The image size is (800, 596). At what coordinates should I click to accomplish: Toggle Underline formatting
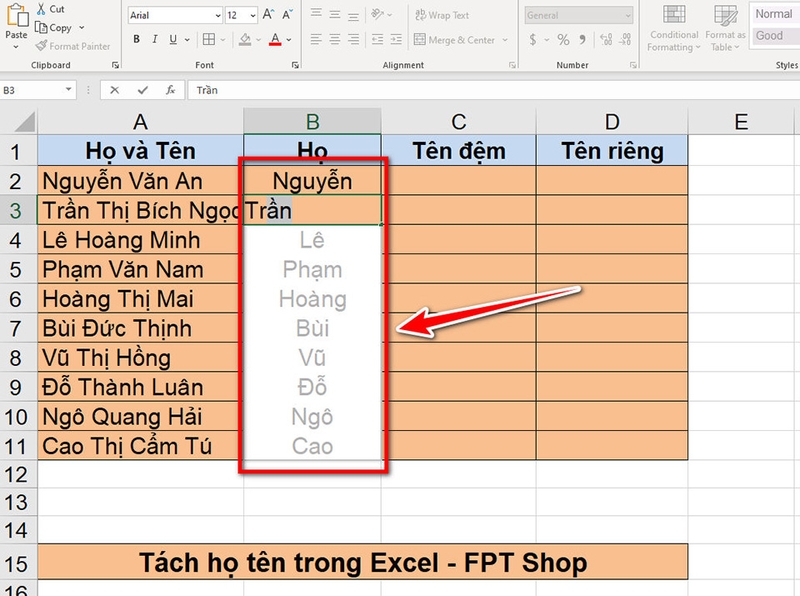(173, 39)
